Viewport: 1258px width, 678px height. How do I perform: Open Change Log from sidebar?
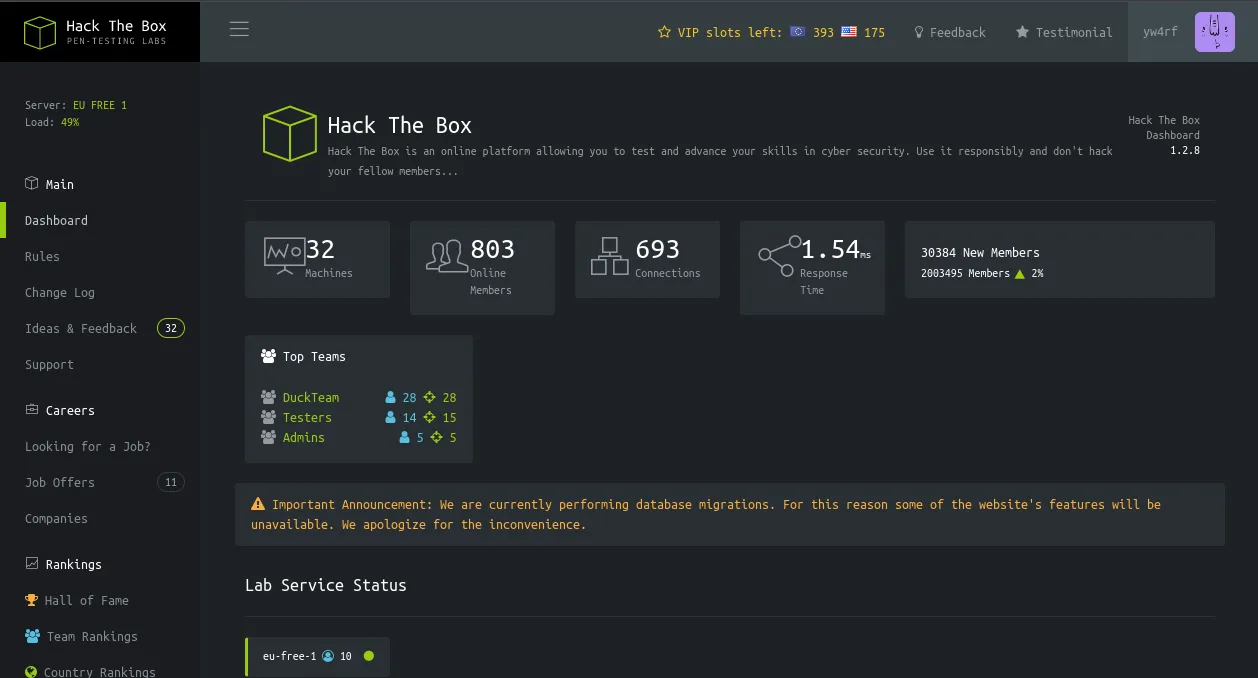tap(60, 292)
